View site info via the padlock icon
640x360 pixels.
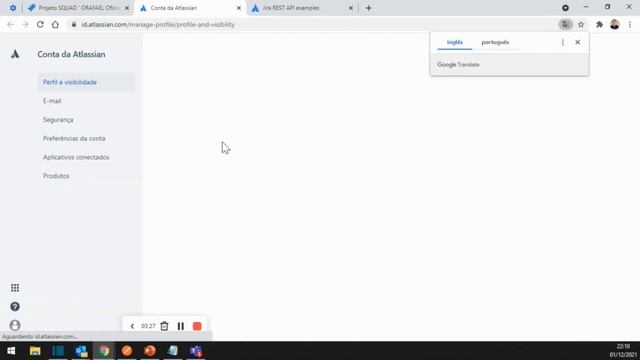click(x=74, y=24)
